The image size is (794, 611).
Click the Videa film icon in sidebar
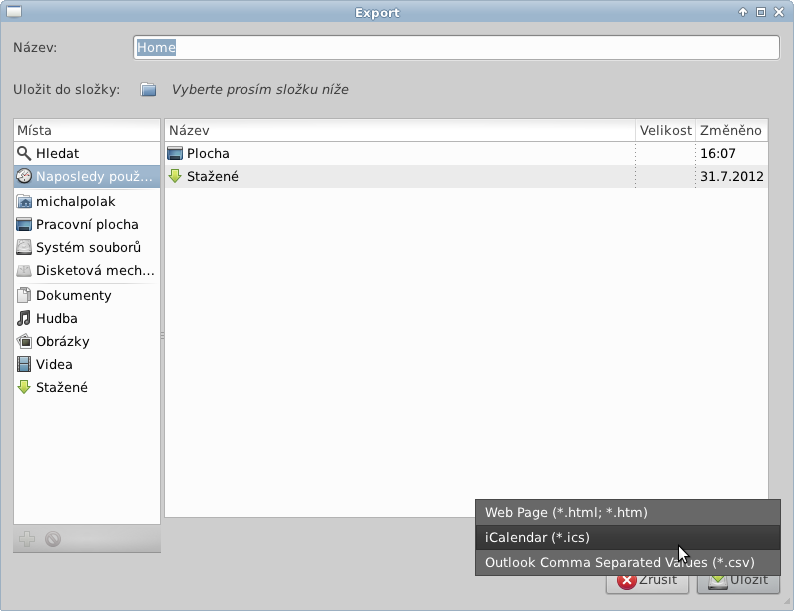click(x=25, y=365)
